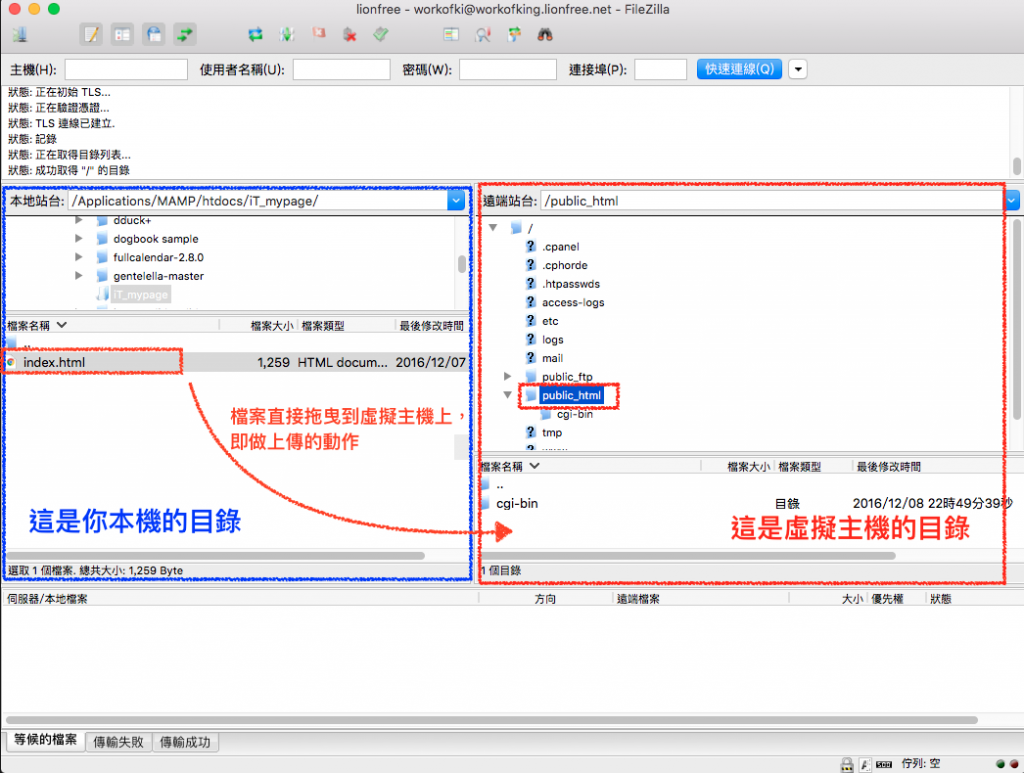This screenshot has width=1024, height=773.
Task: Select the iT_mypage local folder
Action: [140, 294]
